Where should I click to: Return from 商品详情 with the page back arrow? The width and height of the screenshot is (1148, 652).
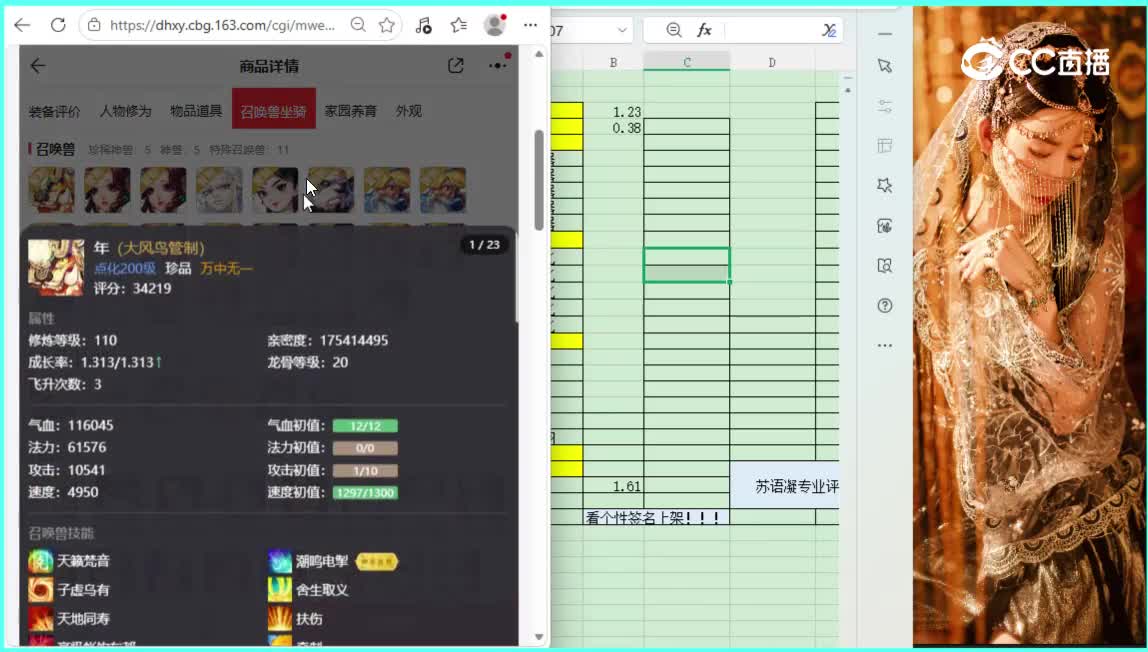[x=38, y=66]
